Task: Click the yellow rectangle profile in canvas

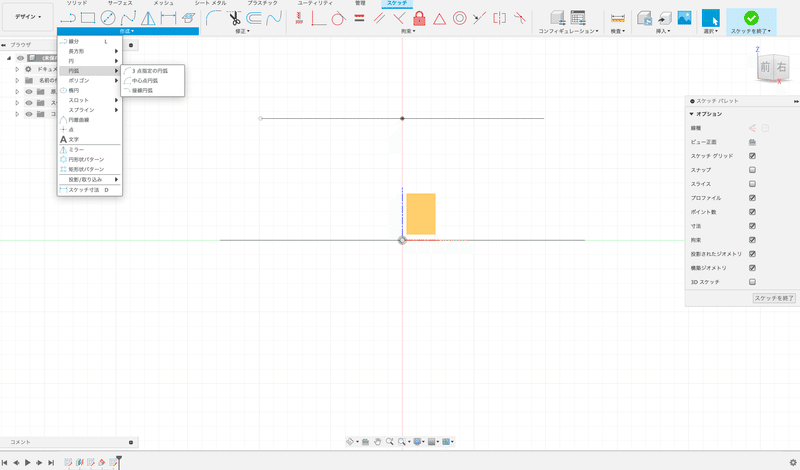Action: click(x=421, y=214)
